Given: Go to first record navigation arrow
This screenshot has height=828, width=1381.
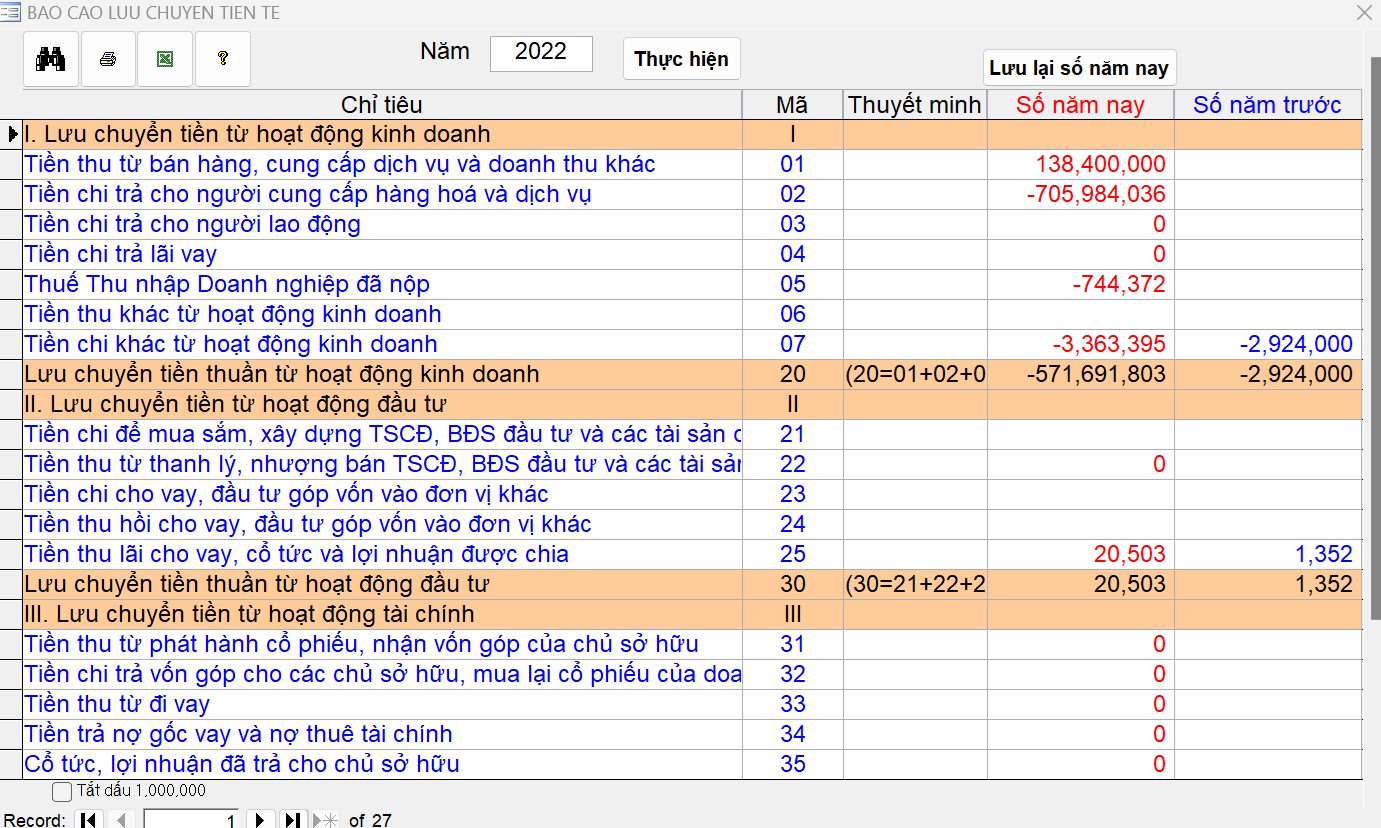Looking at the screenshot, I should [89, 820].
